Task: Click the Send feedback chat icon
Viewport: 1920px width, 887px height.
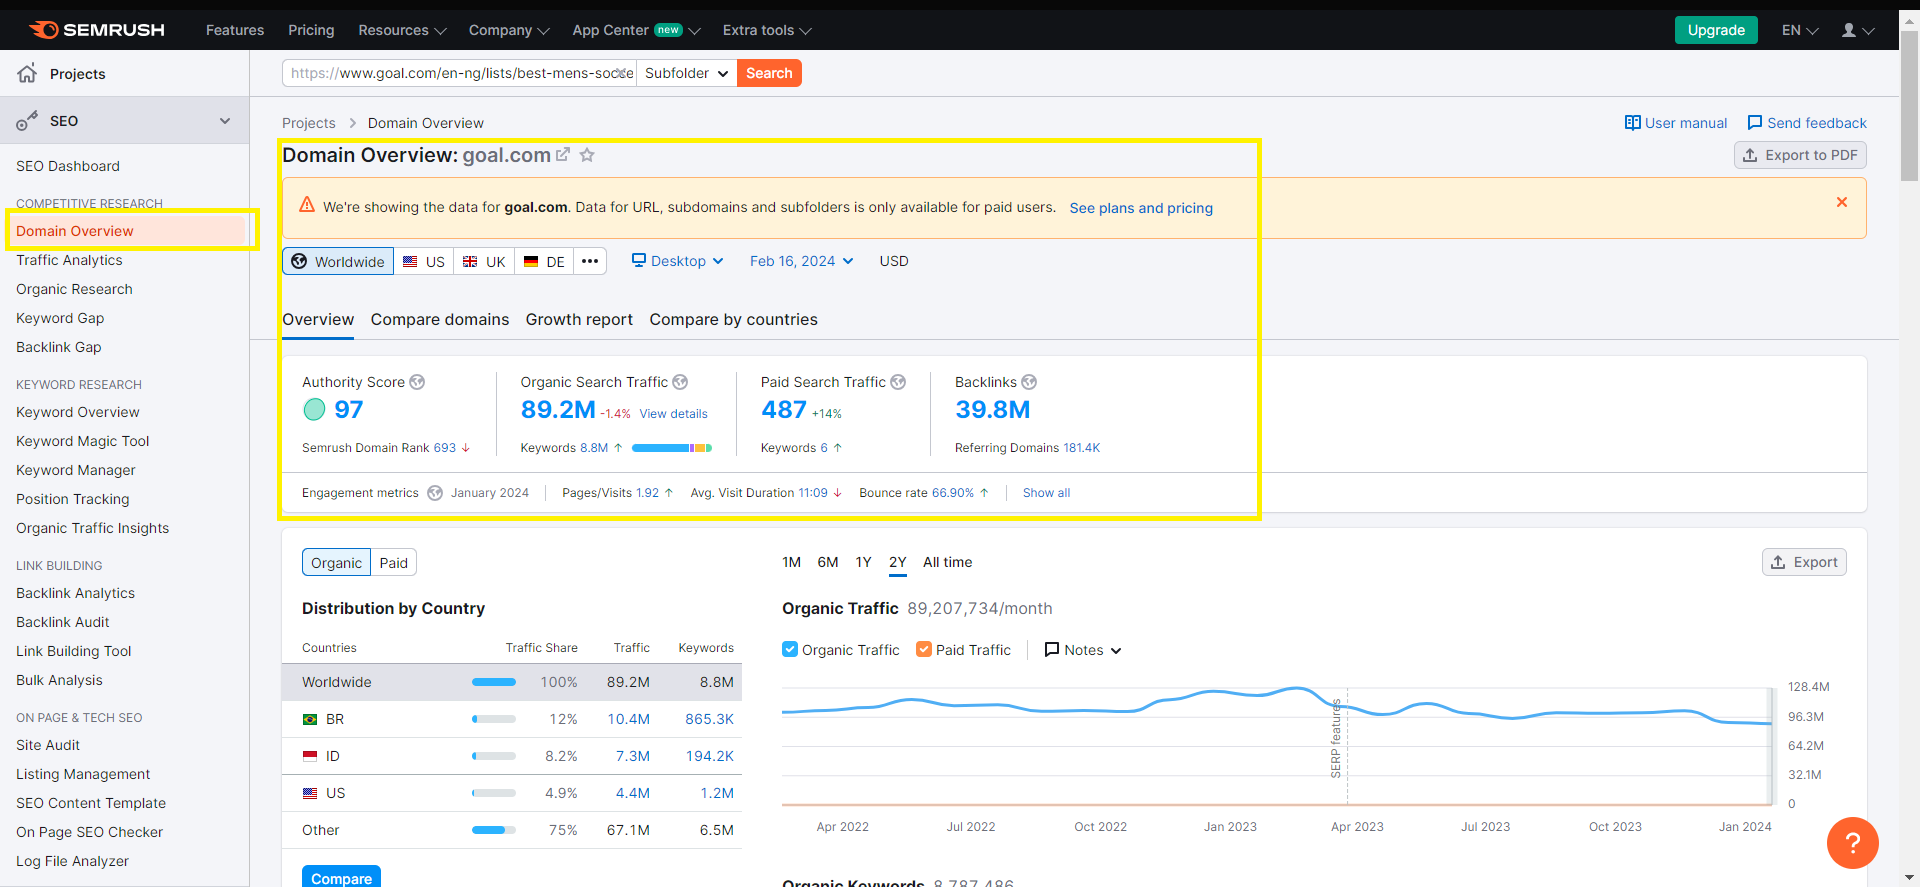Action: (1755, 123)
